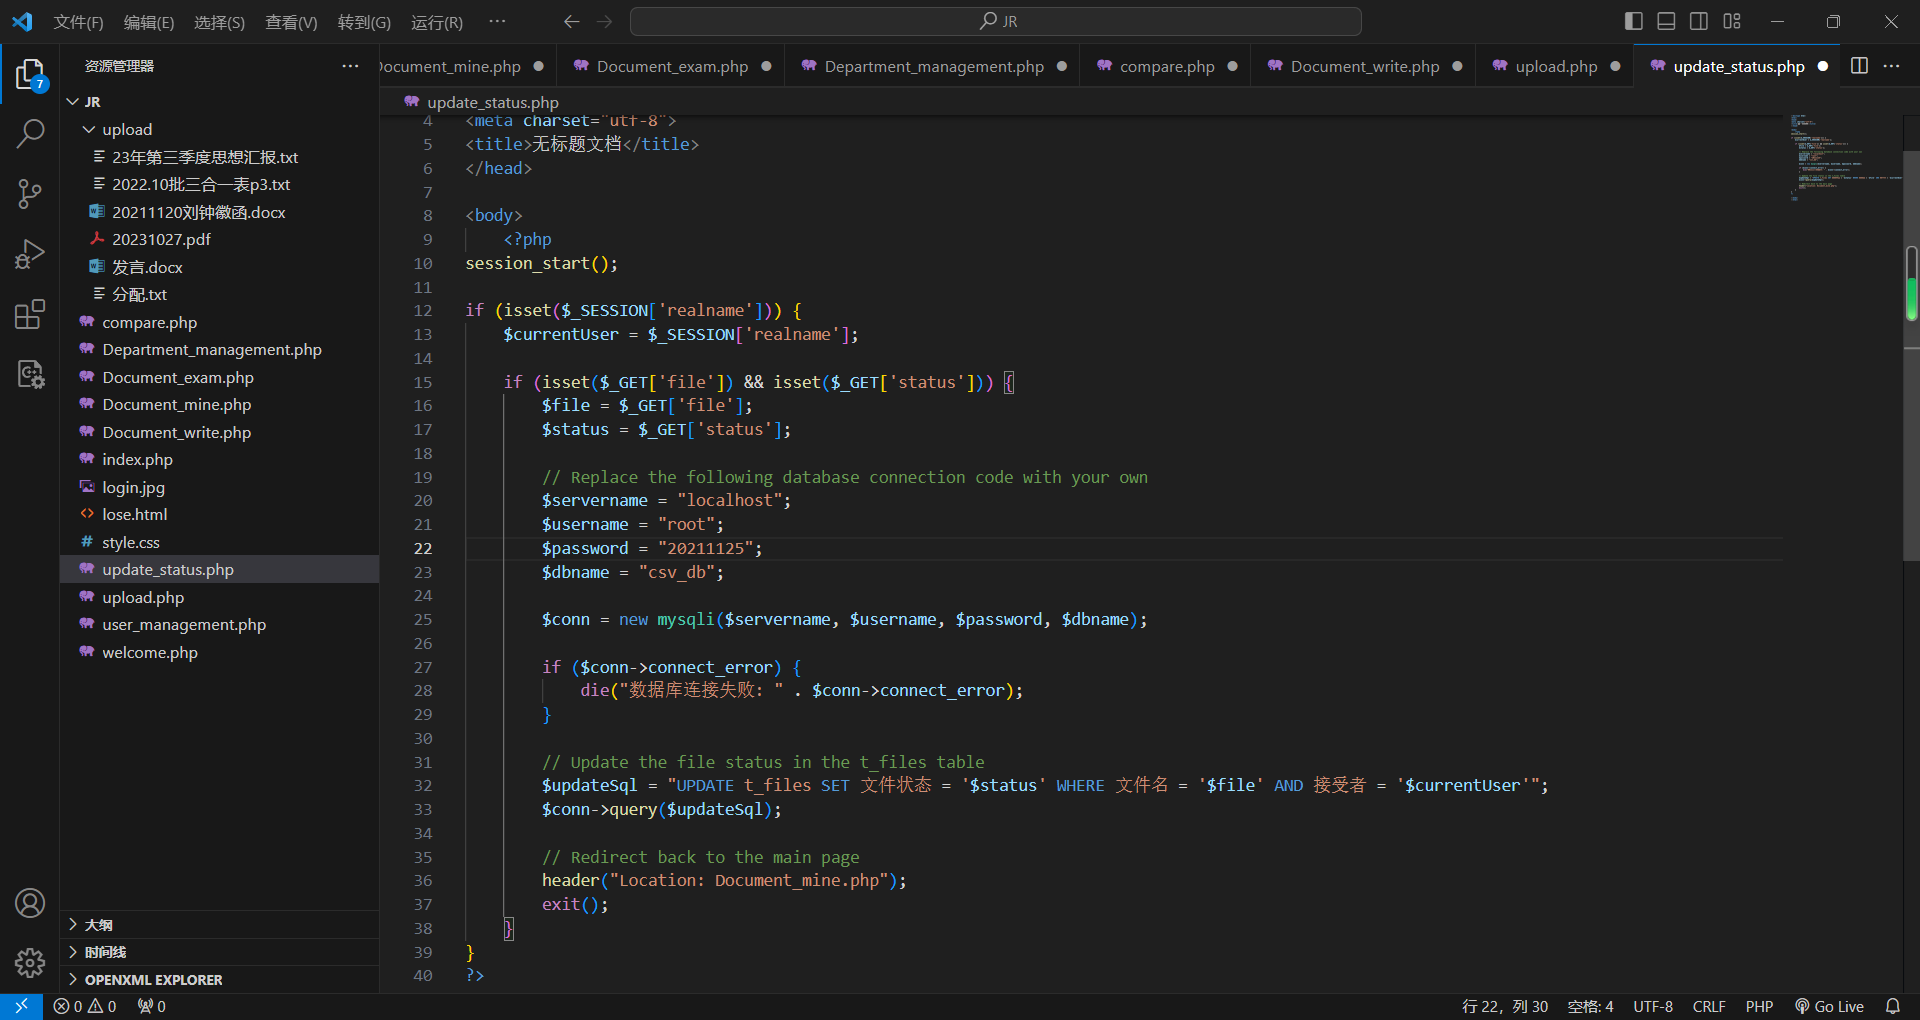Open the Accounts menu icon
1920x1020 pixels.
tap(30, 903)
